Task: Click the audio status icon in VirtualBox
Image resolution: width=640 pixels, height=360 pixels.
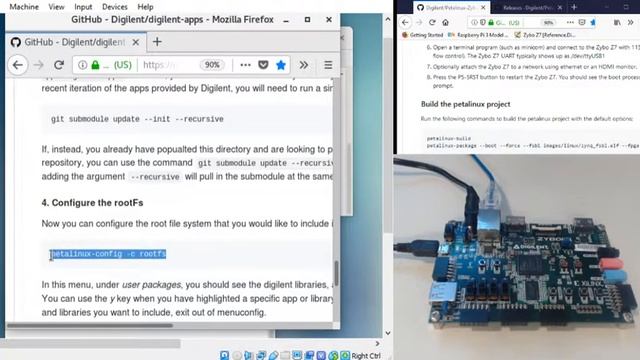Action: coord(248,355)
